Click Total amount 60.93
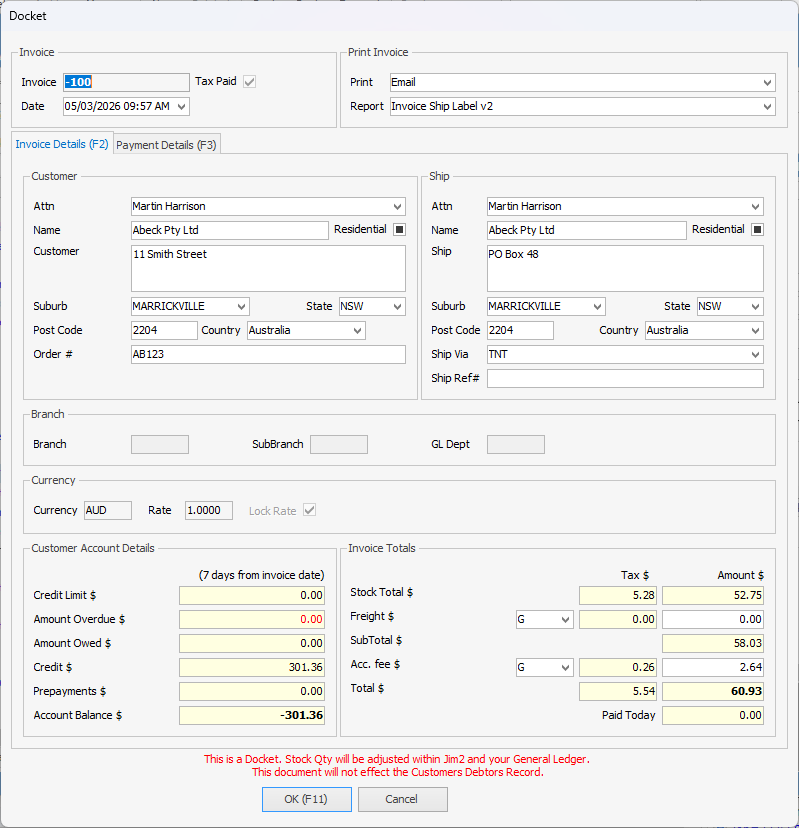This screenshot has height=828, width=799. [x=713, y=692]
